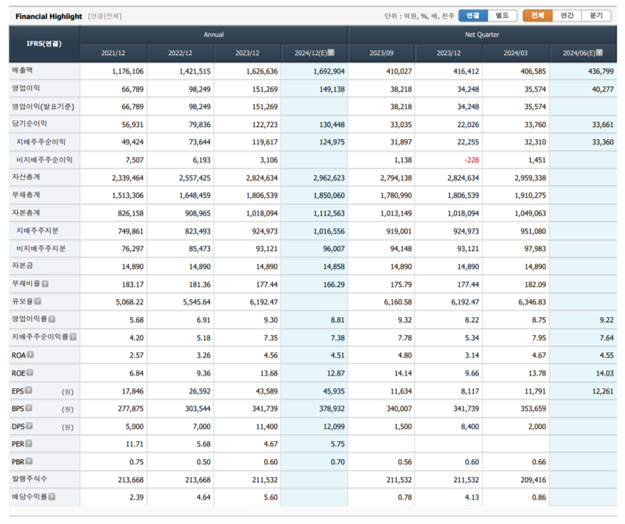625x524 pixels.
Task: Click the red -228 value
Action: click(472, 160)
